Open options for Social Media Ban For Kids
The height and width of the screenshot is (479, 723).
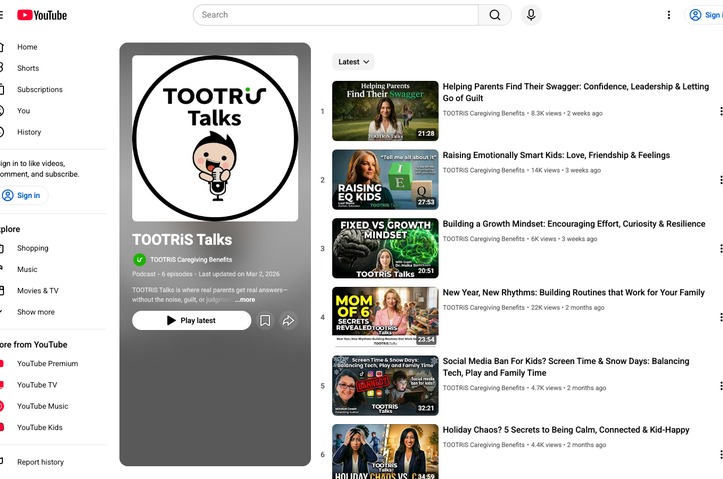coord(720,386)
